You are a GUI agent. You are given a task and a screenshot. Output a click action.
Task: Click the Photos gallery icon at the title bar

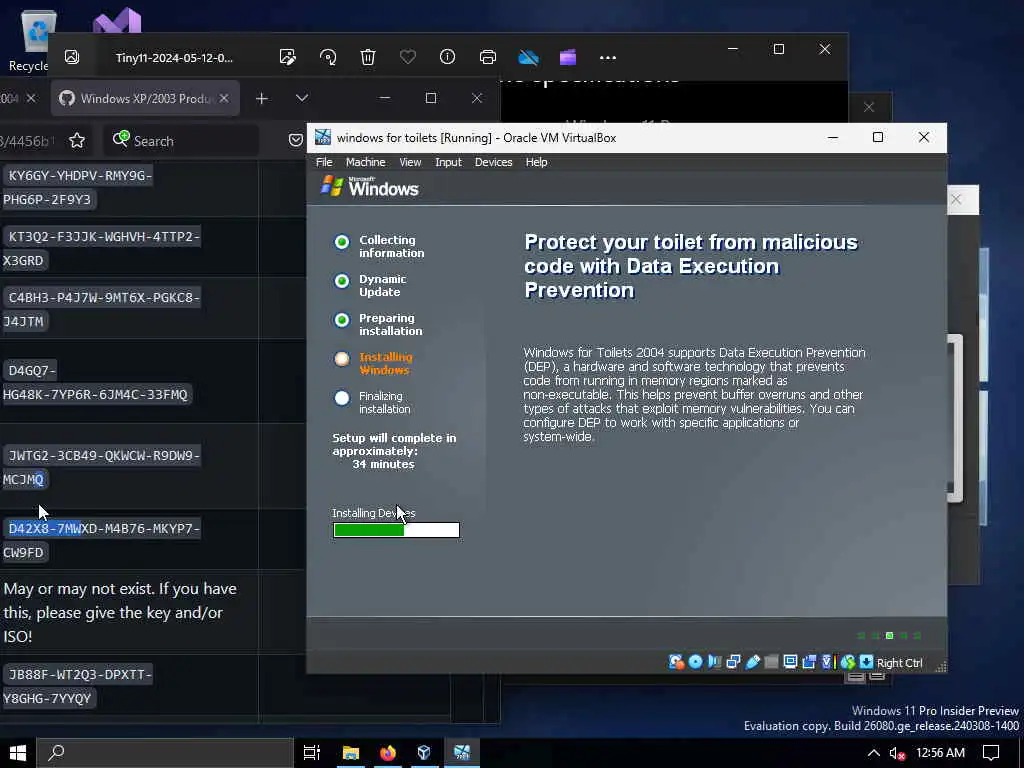tap(72, 57)
